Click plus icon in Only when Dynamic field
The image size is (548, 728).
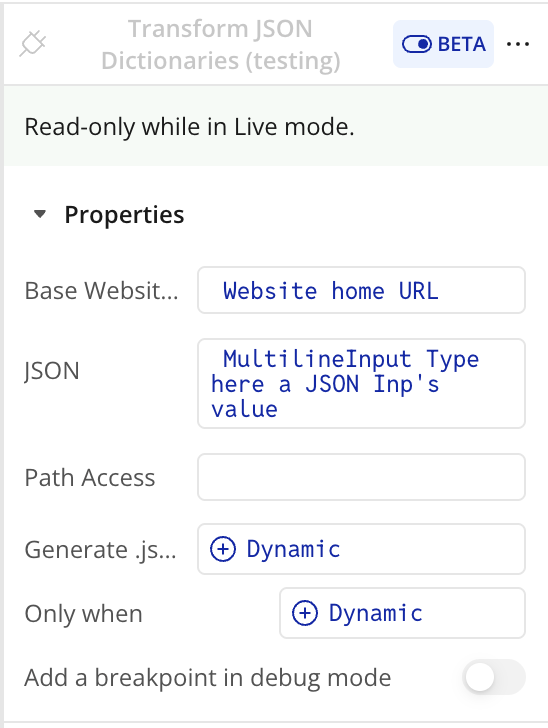coord(305,613)
